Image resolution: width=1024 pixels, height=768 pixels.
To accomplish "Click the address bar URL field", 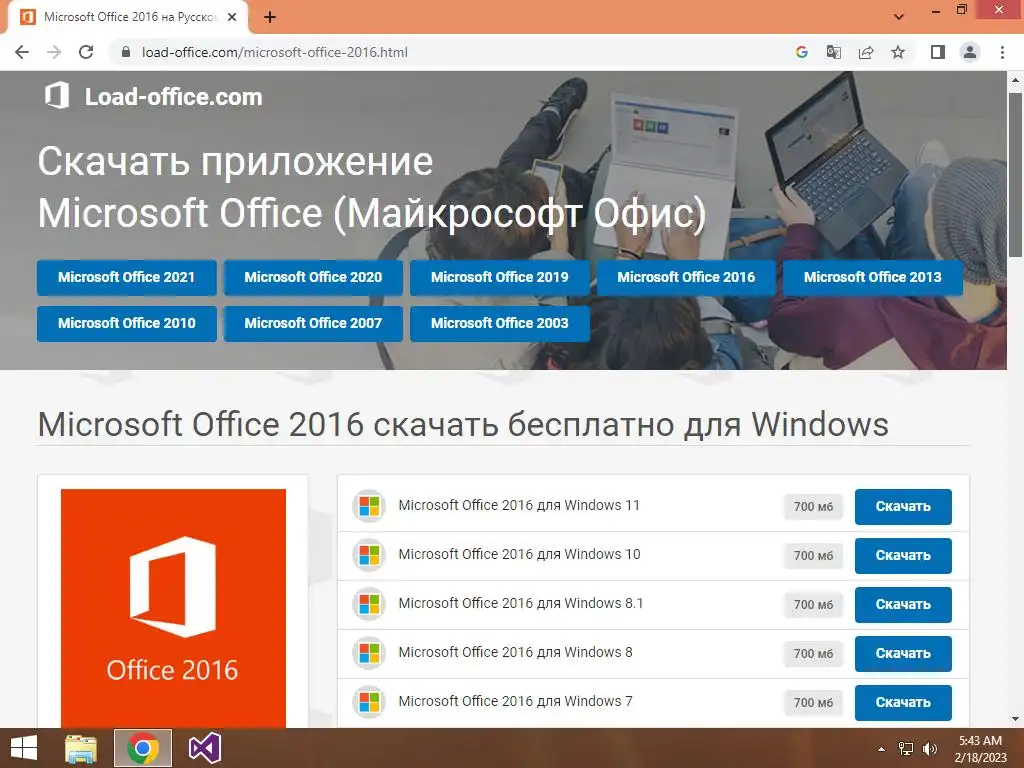I will [451, 52].
